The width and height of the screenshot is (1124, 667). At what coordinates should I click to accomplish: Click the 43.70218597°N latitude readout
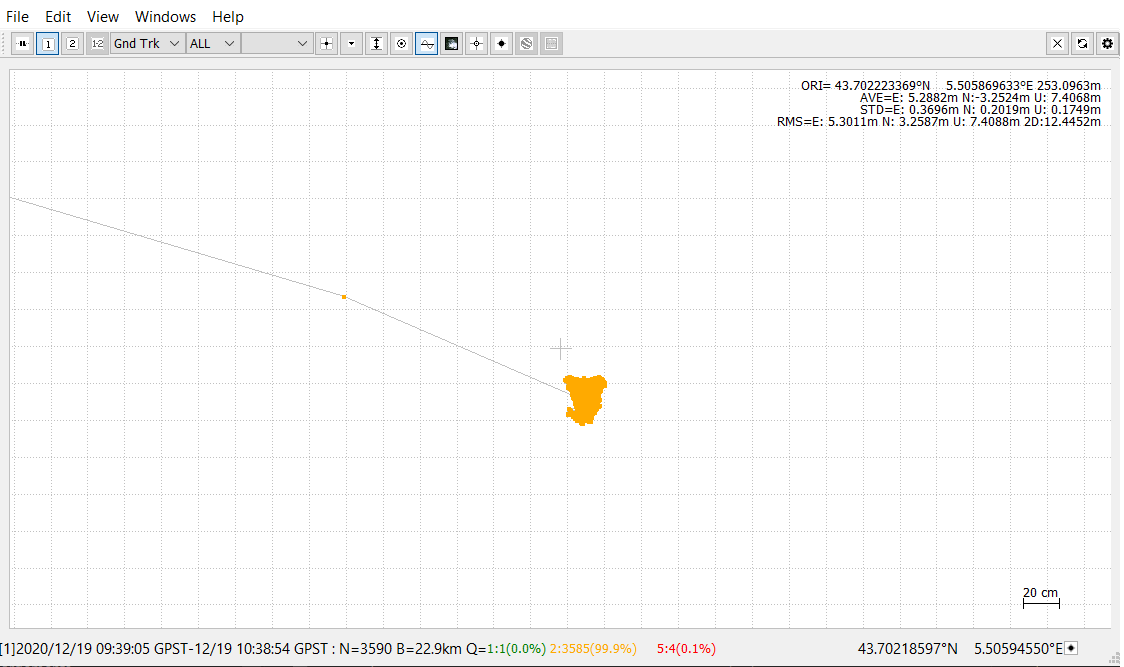tap(908, 649)
